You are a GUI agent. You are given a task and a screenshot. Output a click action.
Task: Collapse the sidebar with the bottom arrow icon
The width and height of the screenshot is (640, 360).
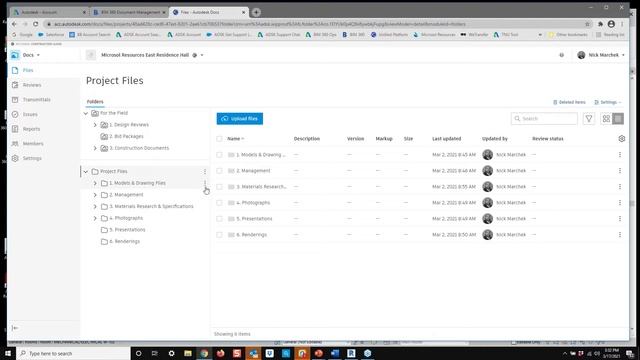point(15,328)
